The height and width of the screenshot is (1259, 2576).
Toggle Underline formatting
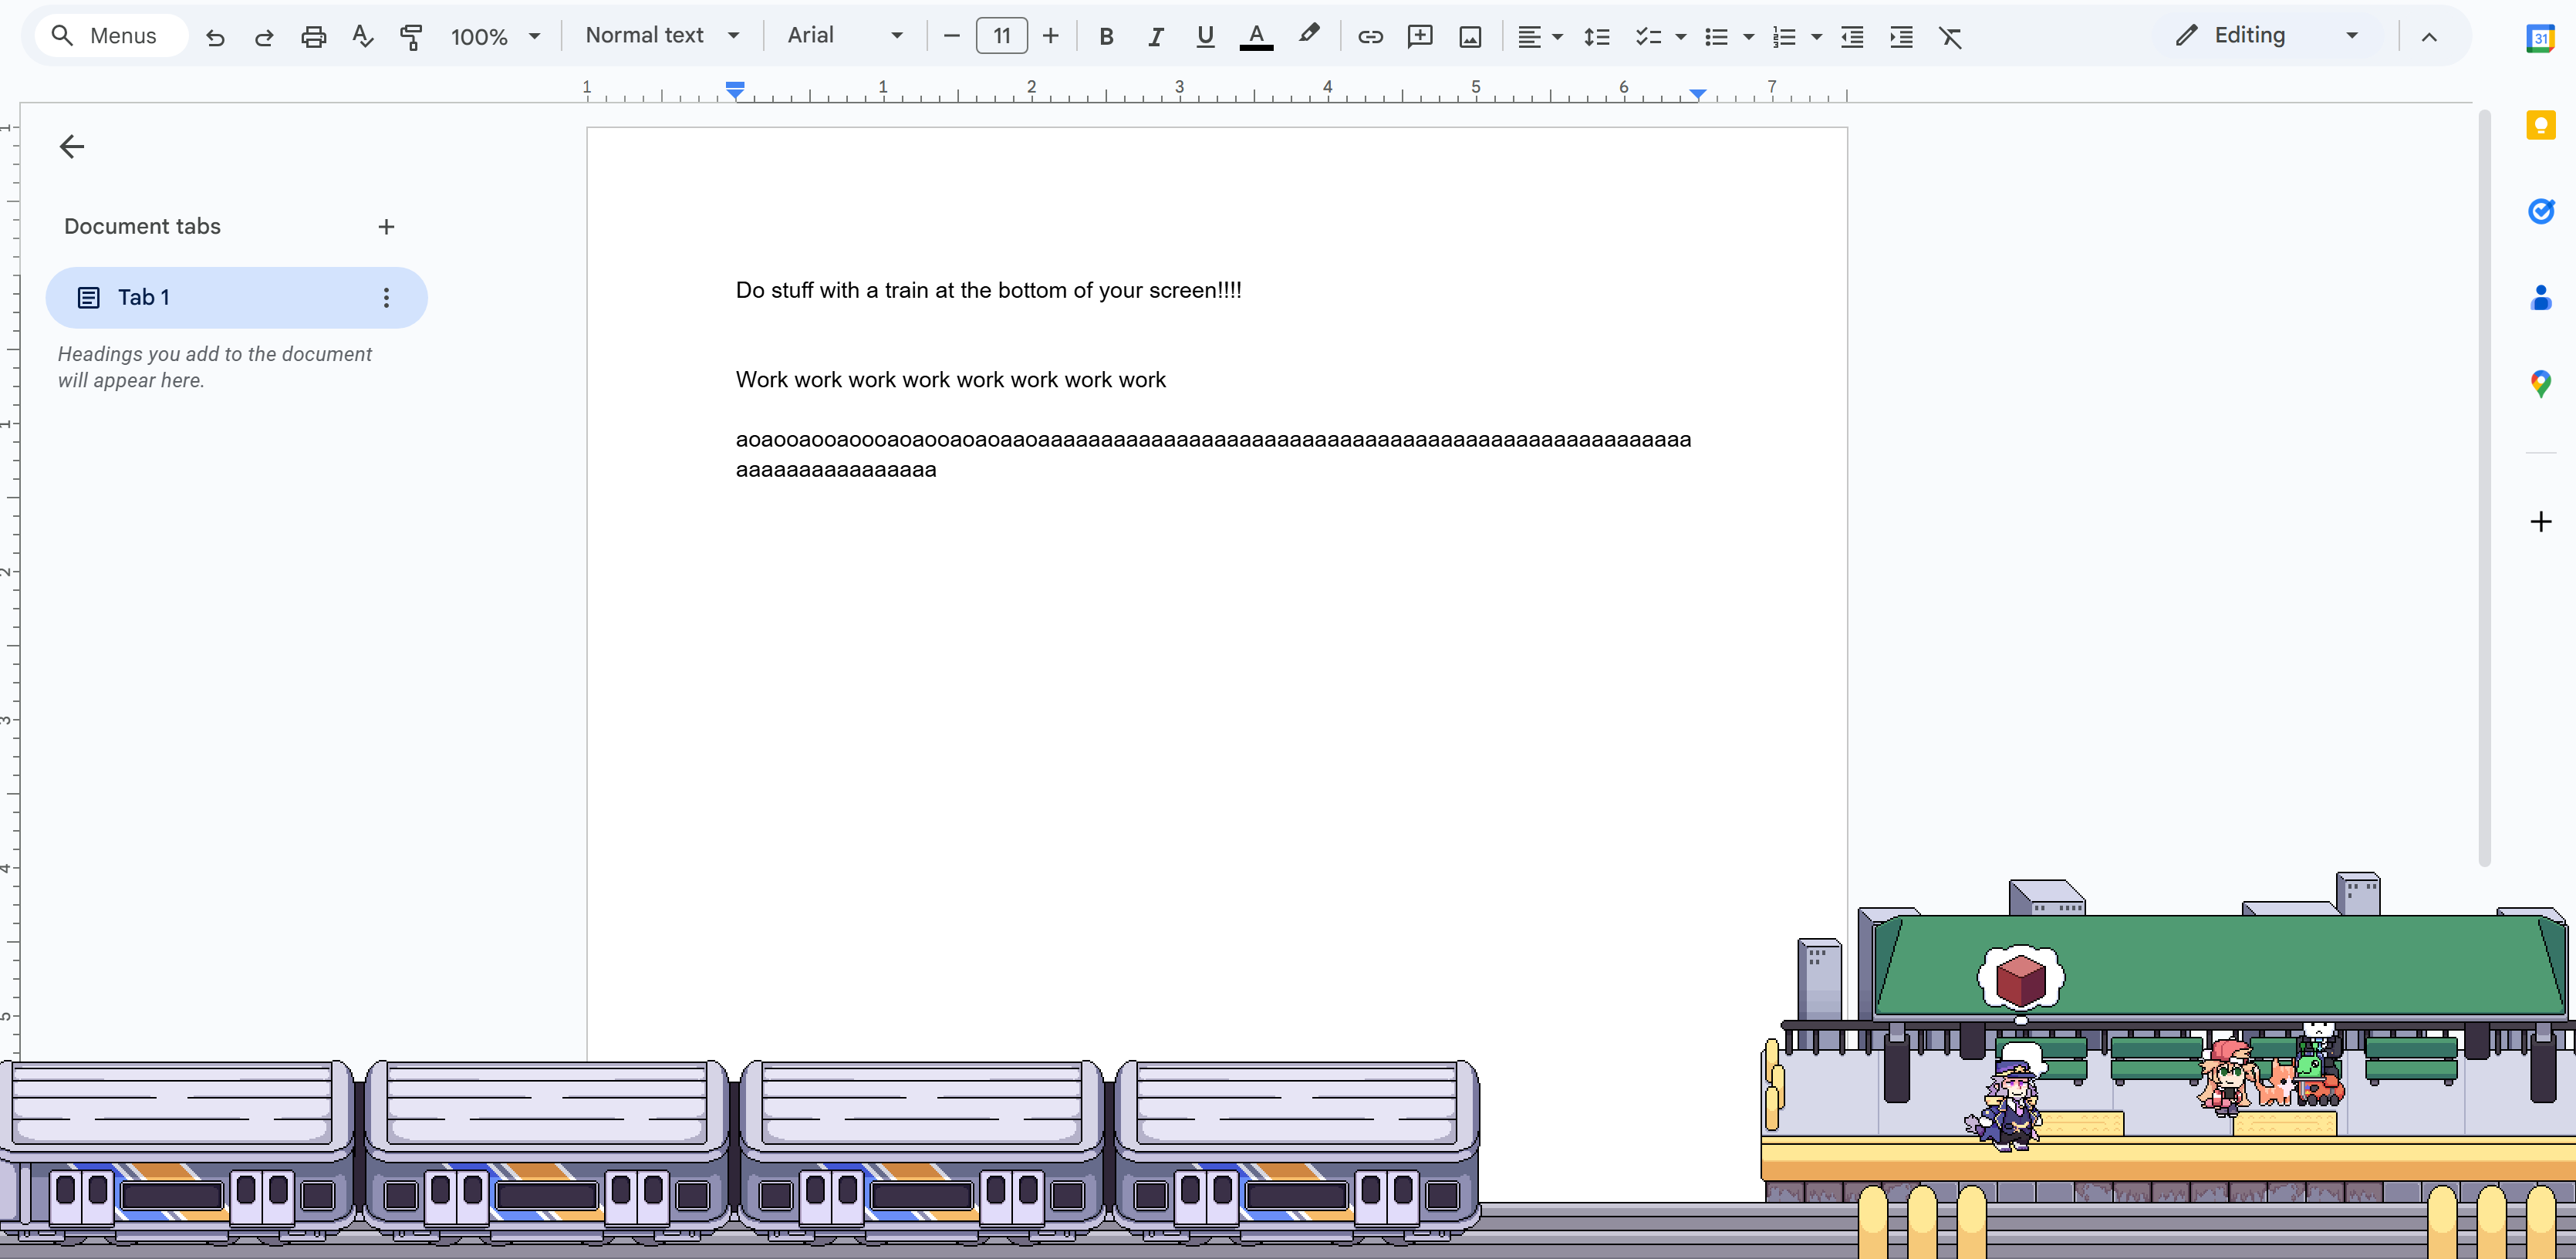[x=1205, y=37]
